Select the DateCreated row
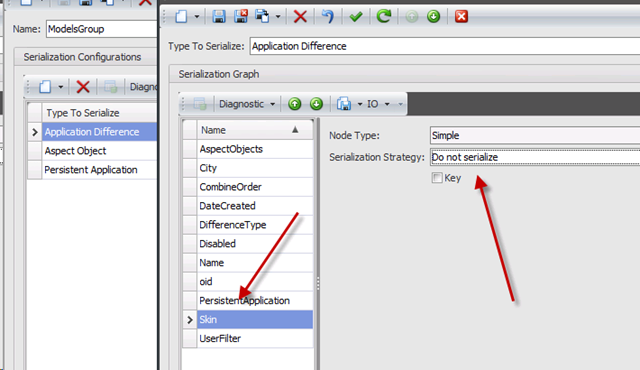This screenshot has width=640, height=370. (x=255, y=206)
